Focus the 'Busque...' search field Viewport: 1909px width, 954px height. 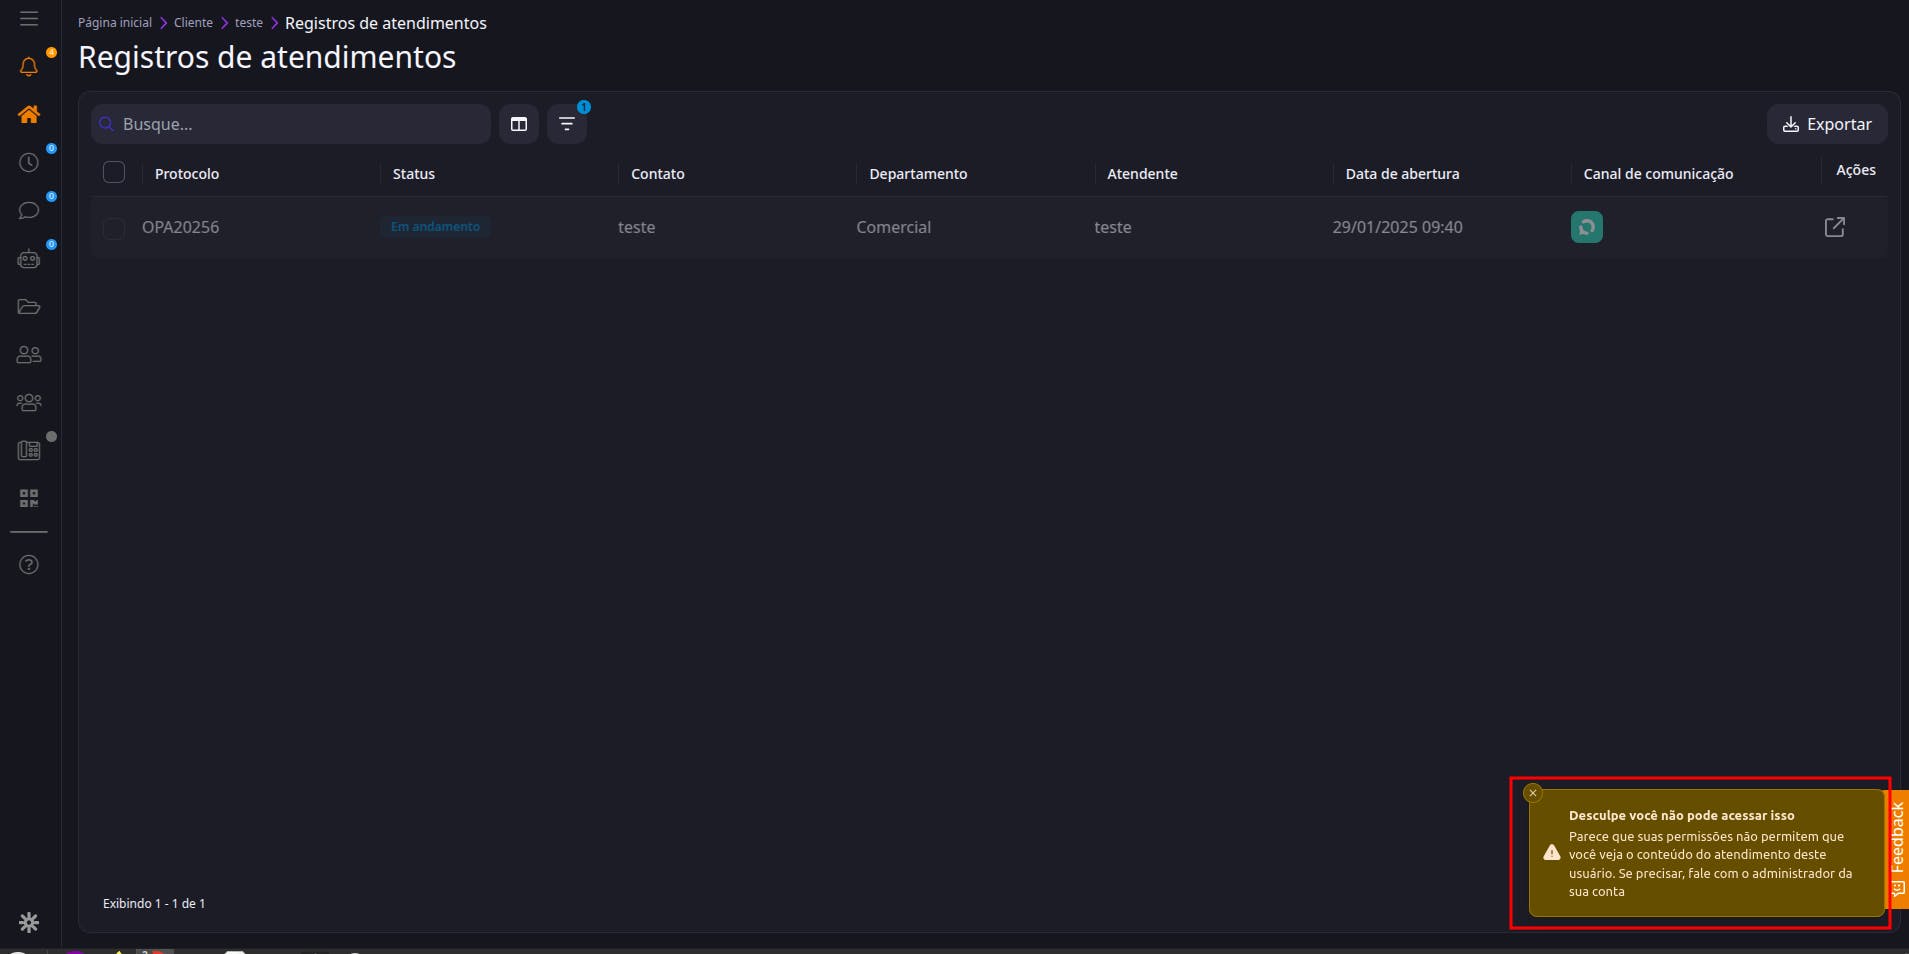tap(291, 124)
